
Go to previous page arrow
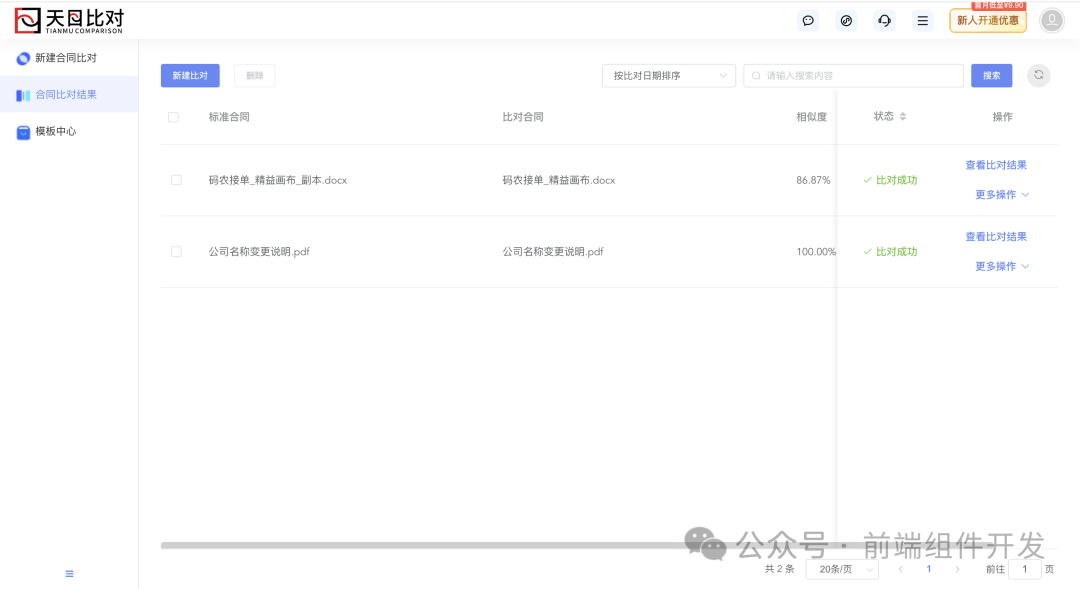[x=900, y=569]
